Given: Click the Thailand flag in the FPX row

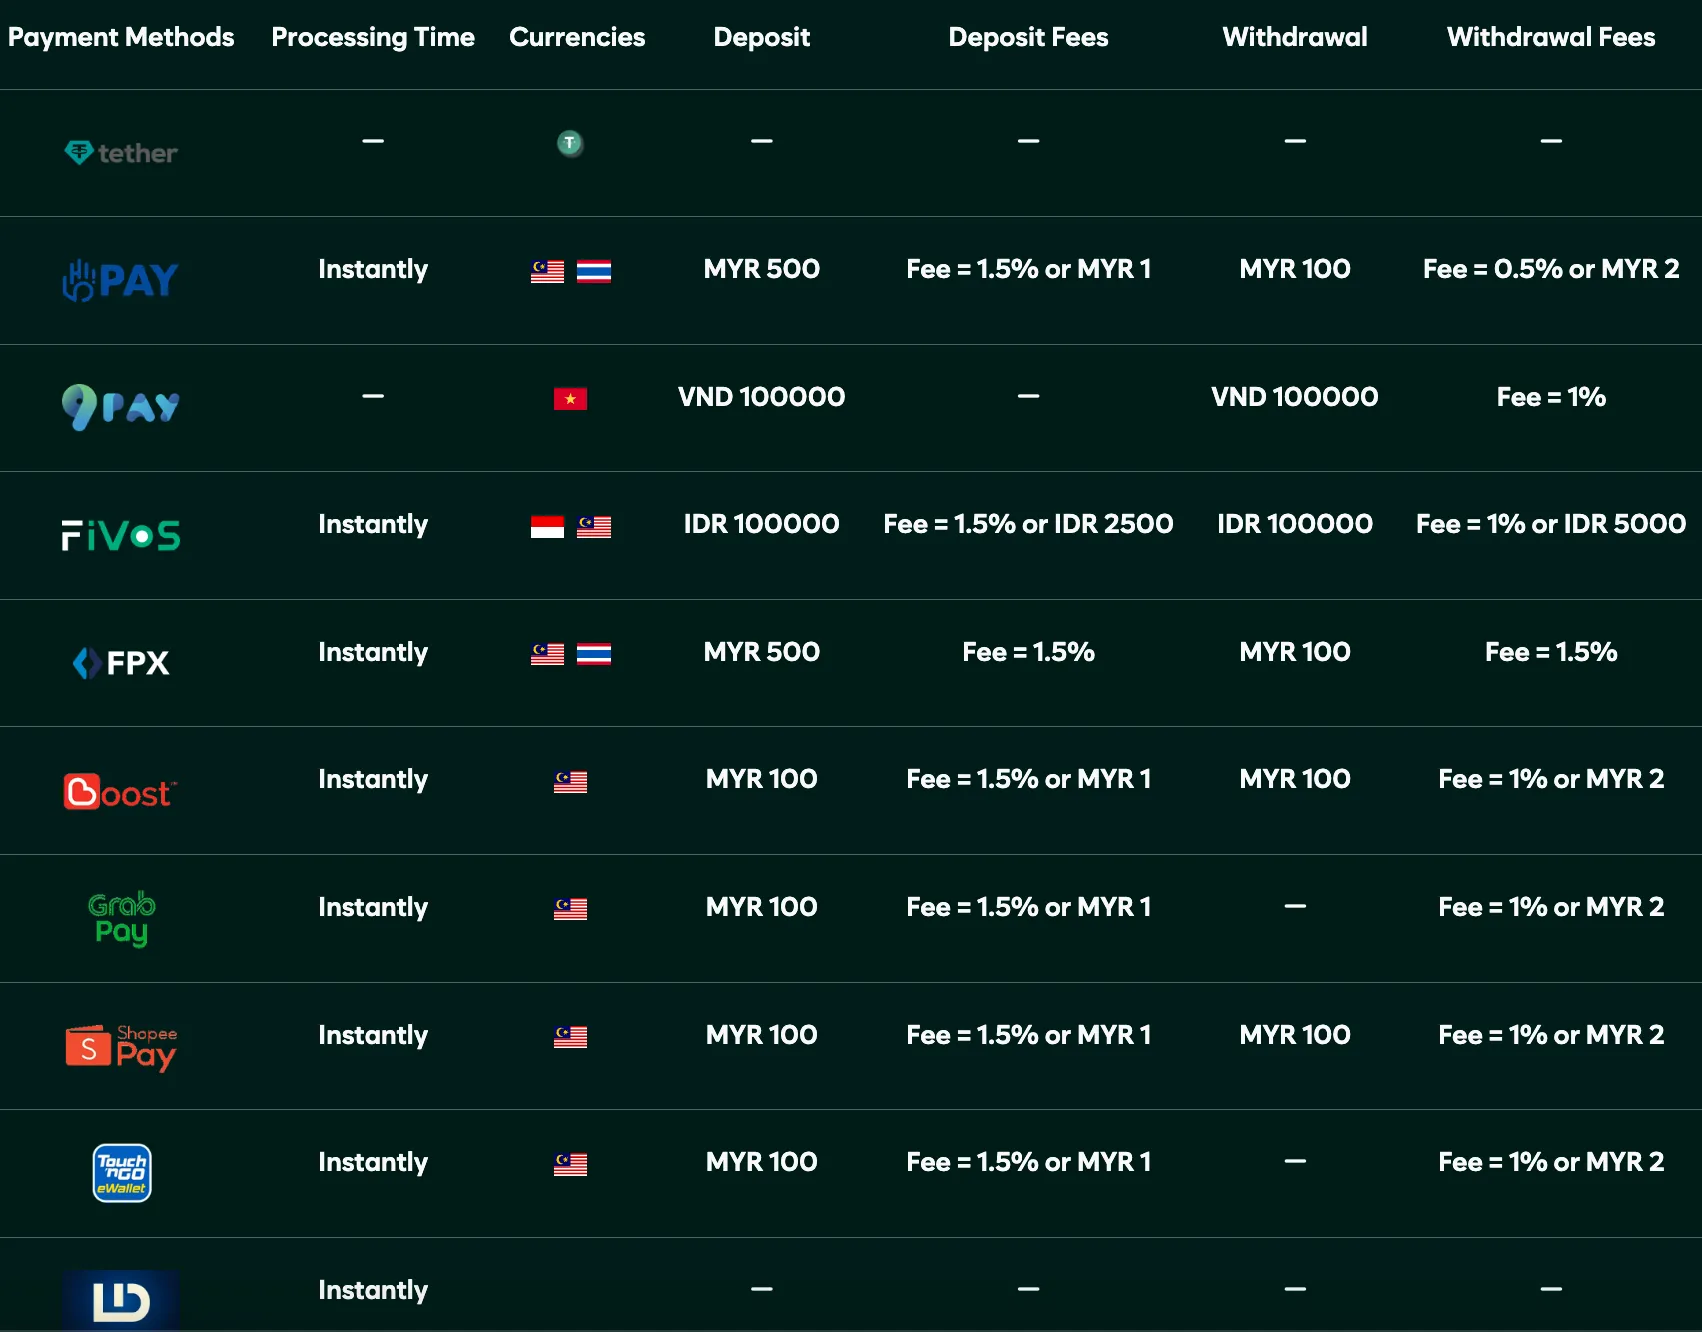Looking at the screenshot, I should (594, 654).
